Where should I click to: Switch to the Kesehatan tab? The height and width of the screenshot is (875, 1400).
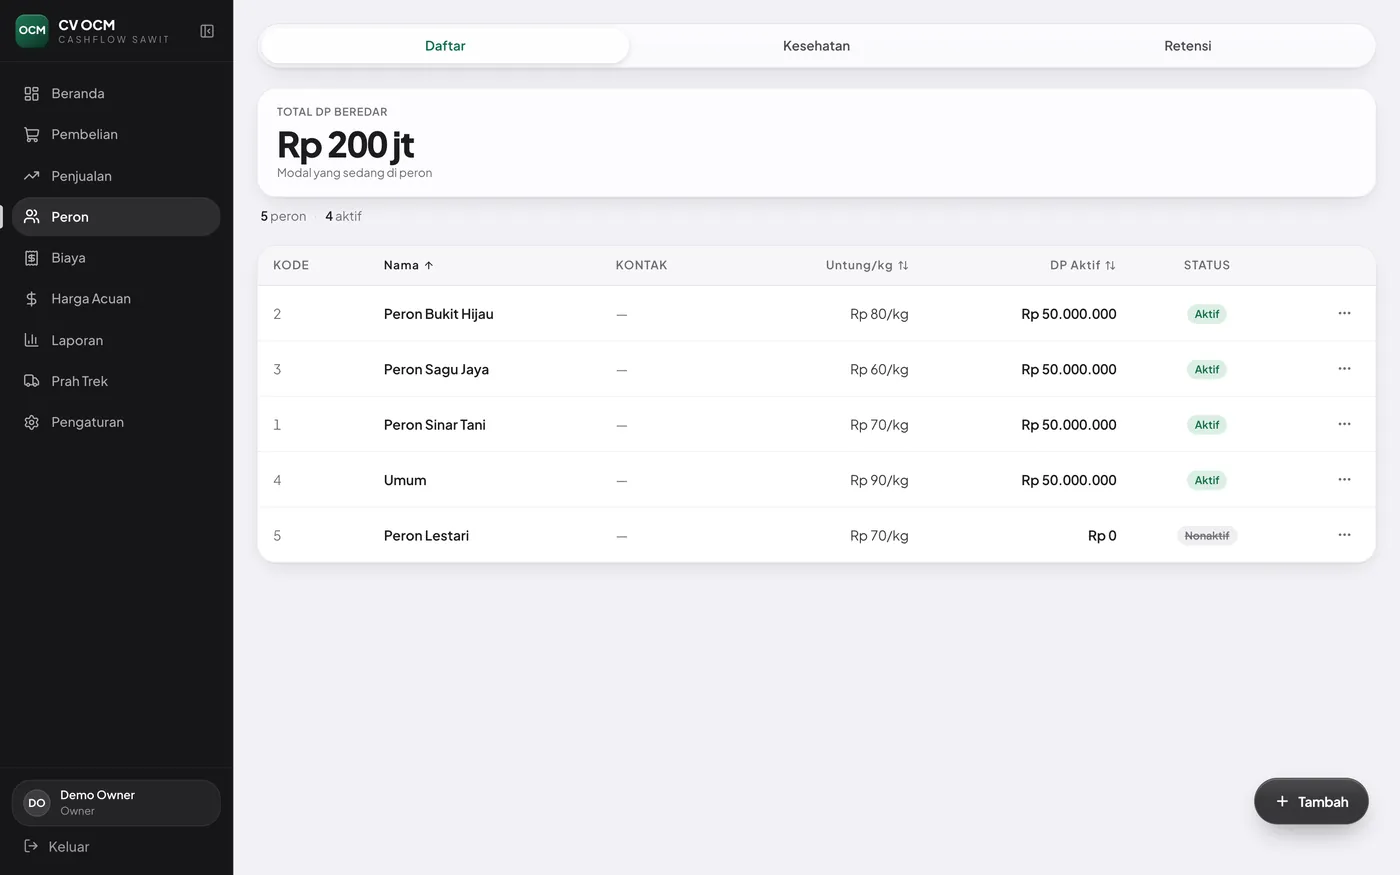[816, 46]
